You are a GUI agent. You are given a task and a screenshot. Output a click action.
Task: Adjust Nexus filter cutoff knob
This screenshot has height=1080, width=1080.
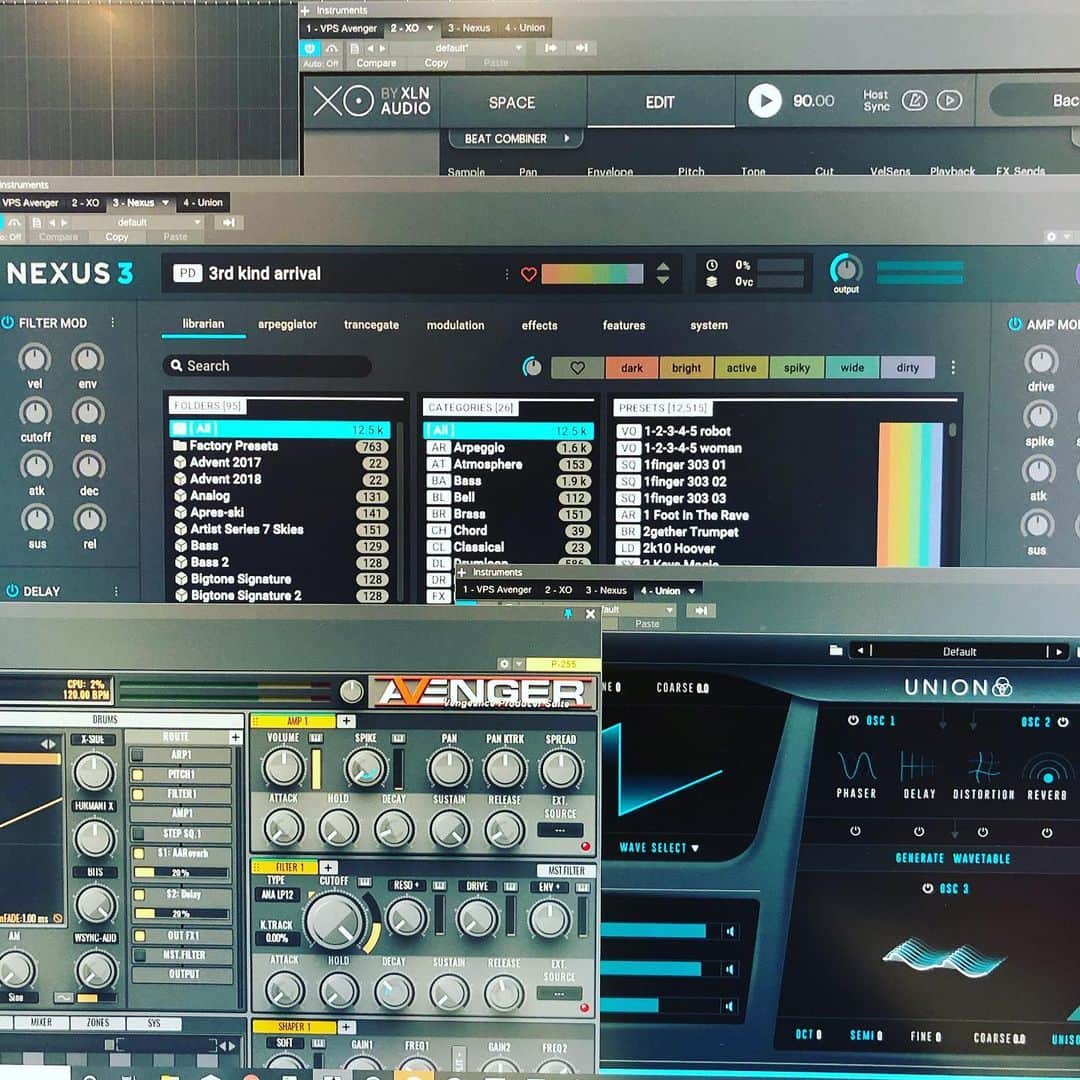click(35, 411)
